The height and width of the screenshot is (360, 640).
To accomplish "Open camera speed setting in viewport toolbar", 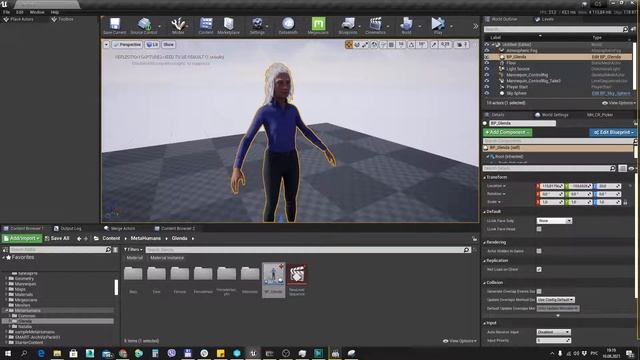I will [462, 44].
